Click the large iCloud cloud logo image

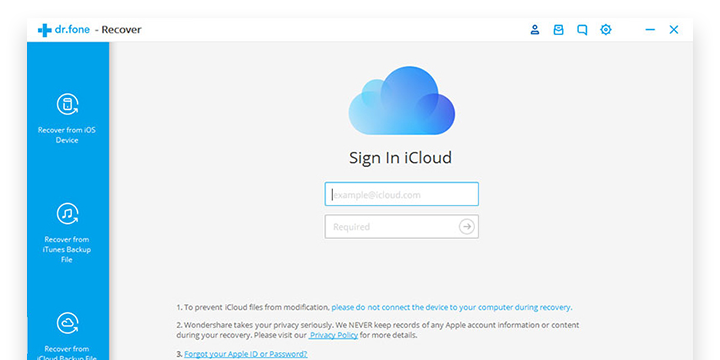click(401, 101)
